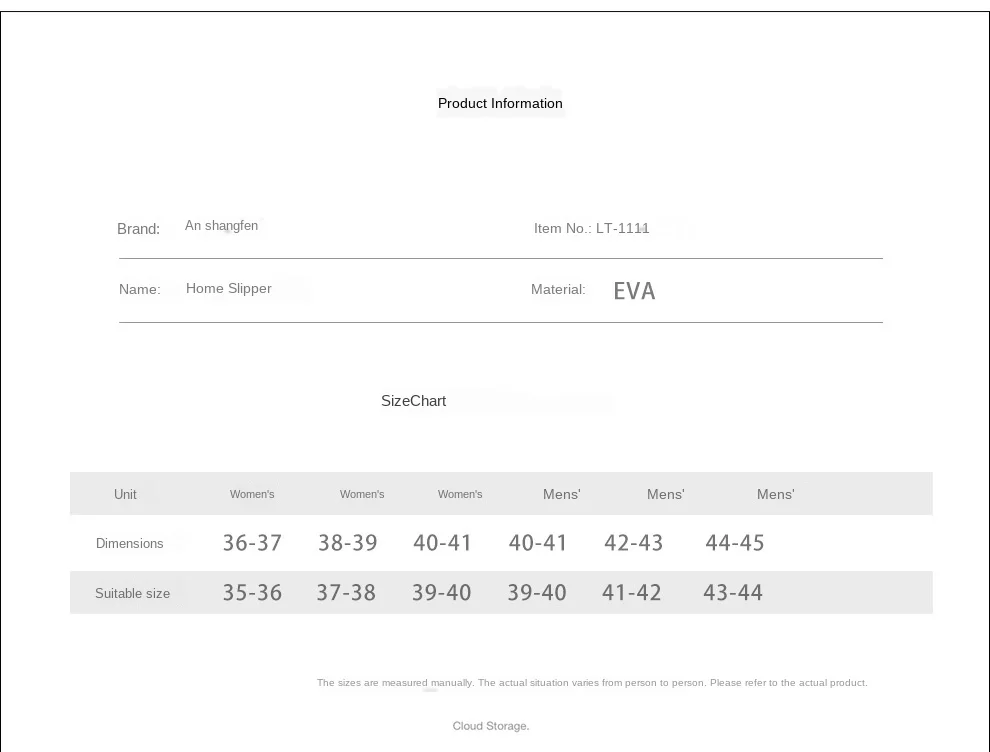
Task: Click the manual measurement disclaimer note
Action: coord(592,683)
